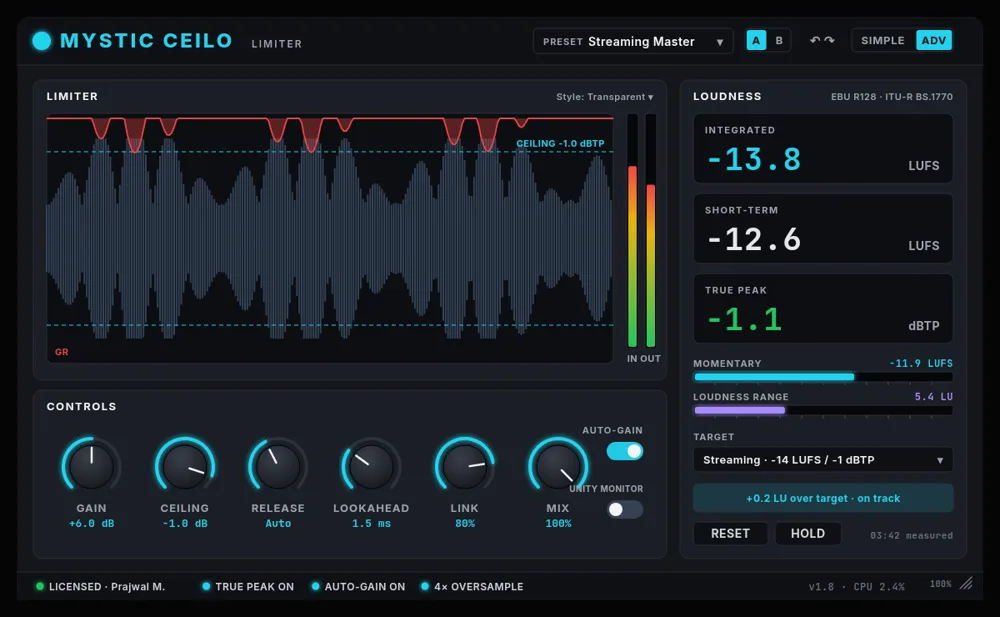
Task: Click the Release knob
Action: 277,466
